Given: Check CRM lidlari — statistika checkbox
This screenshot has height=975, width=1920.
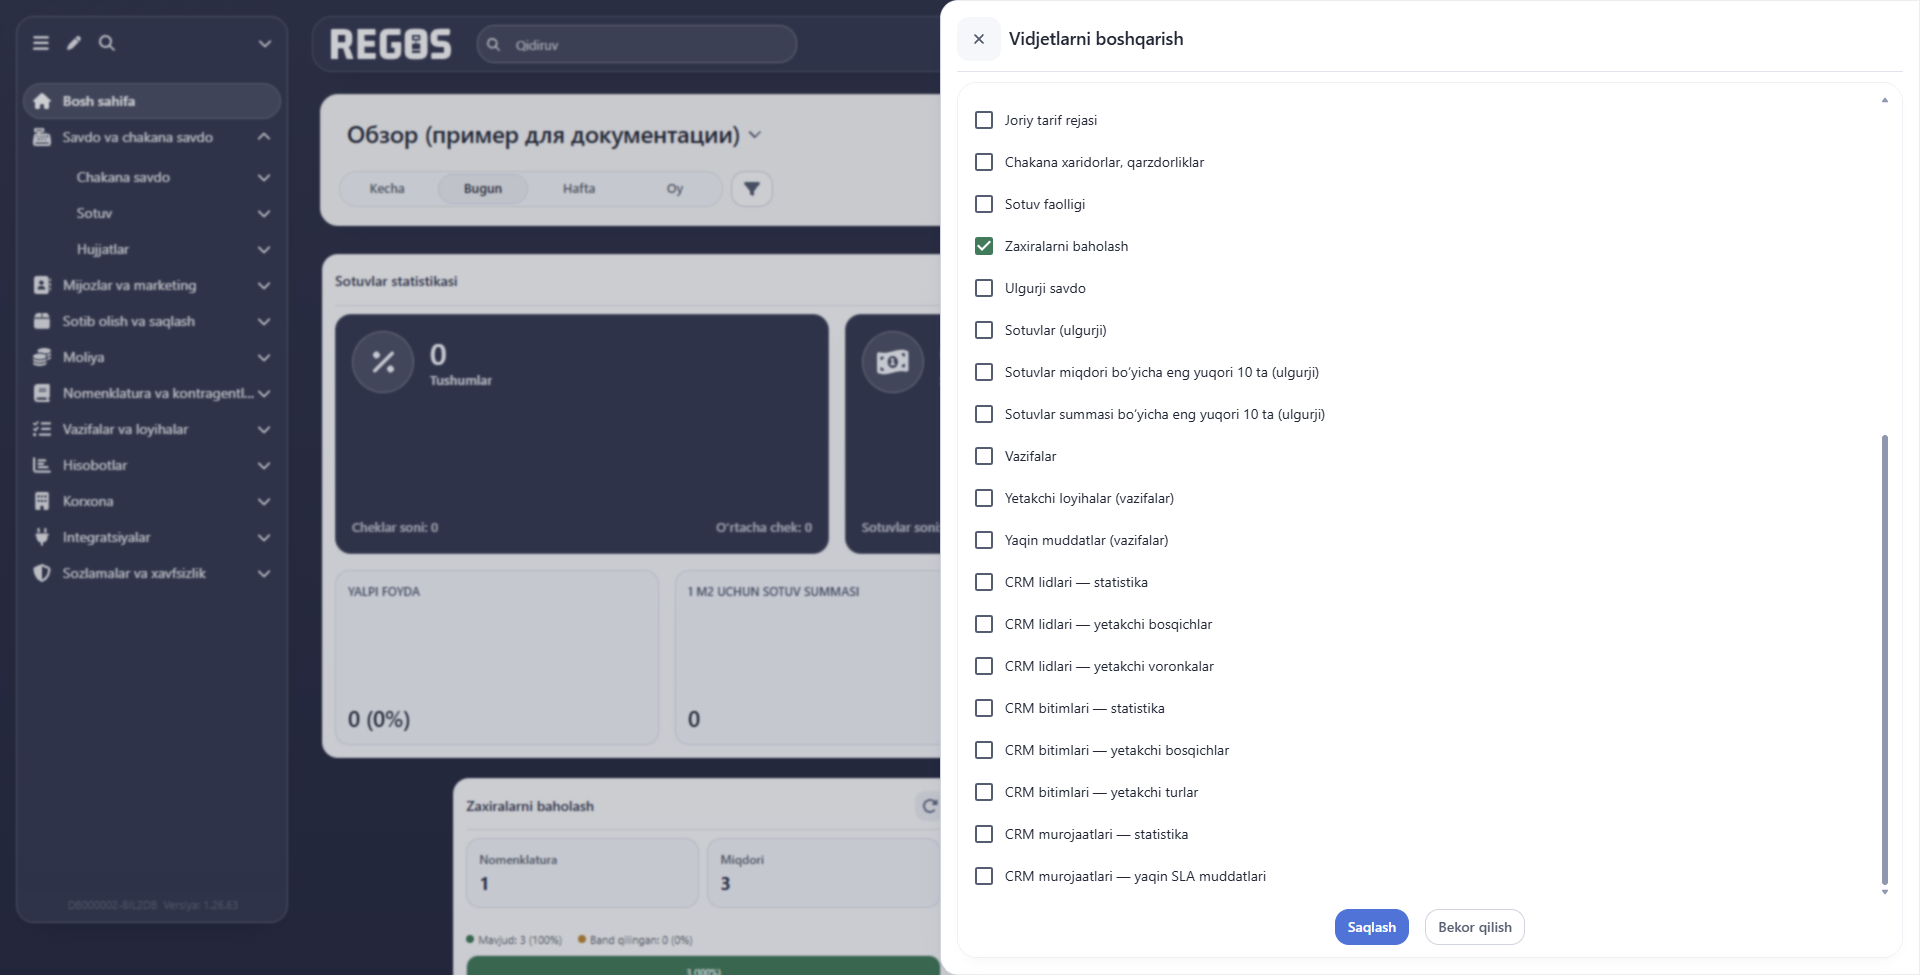Looking at the screenshot, I should coord(984,582).
